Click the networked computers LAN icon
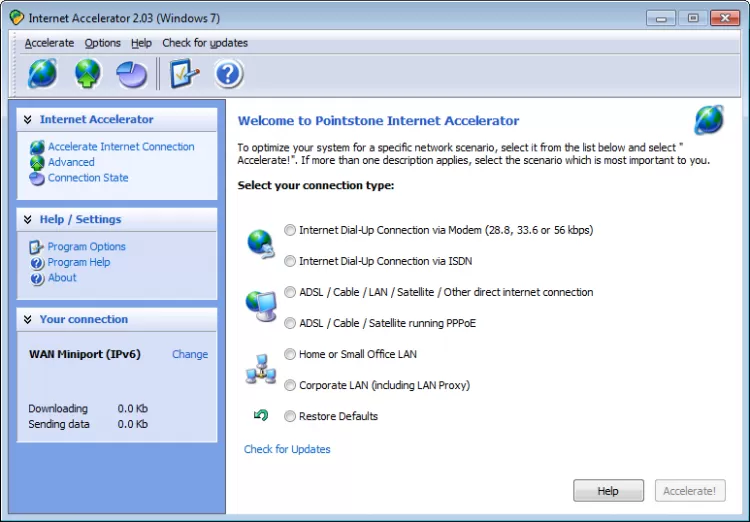Screen dimensions: 750x522 pos(261,369)
